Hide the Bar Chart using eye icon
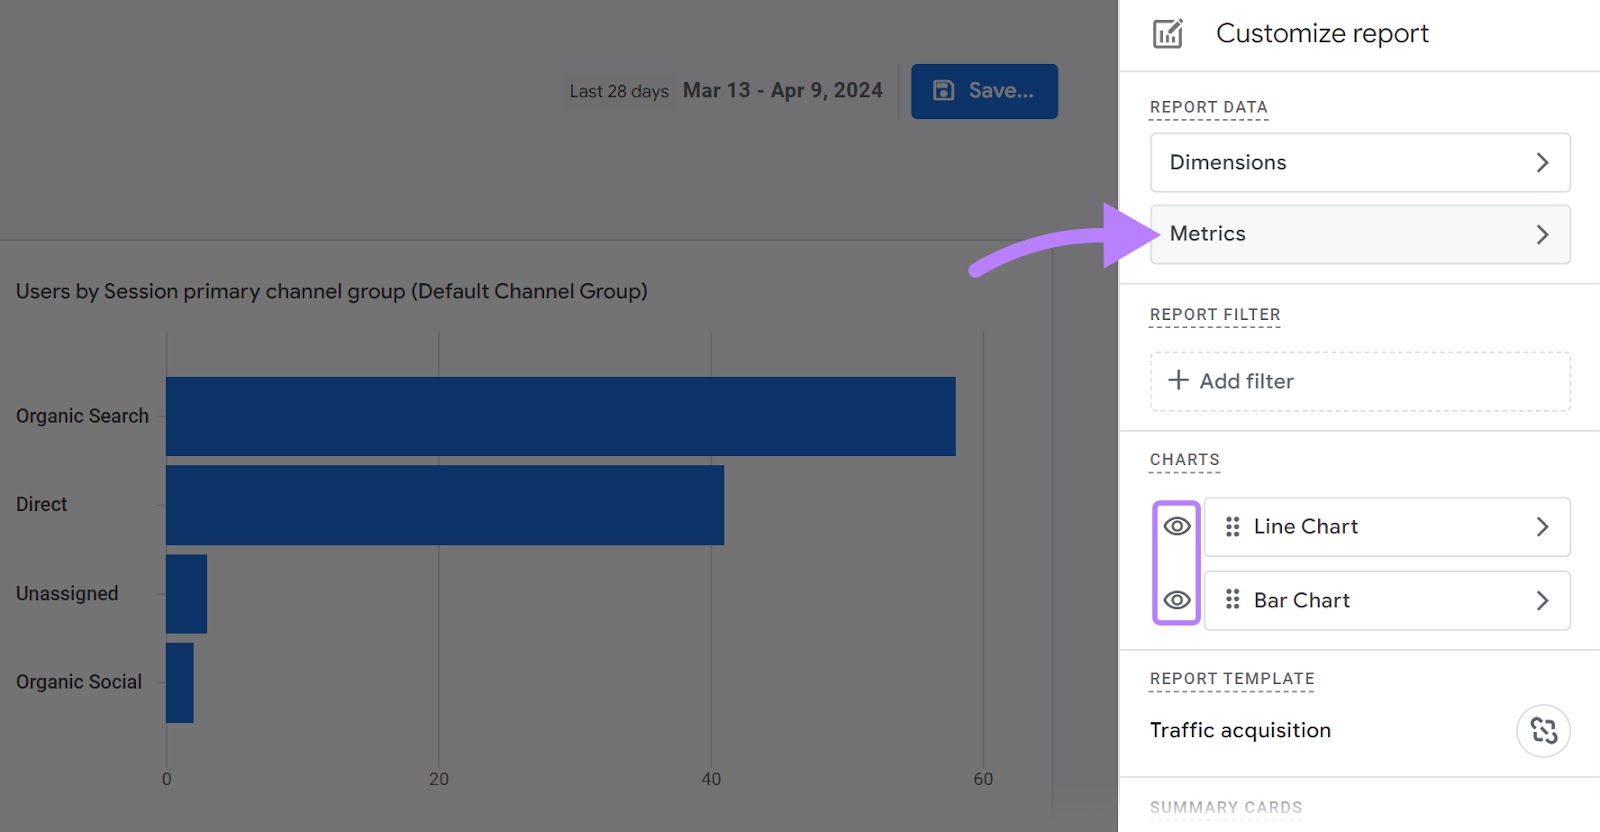This screenshot has height=832, width=1600. point(1177,600)
